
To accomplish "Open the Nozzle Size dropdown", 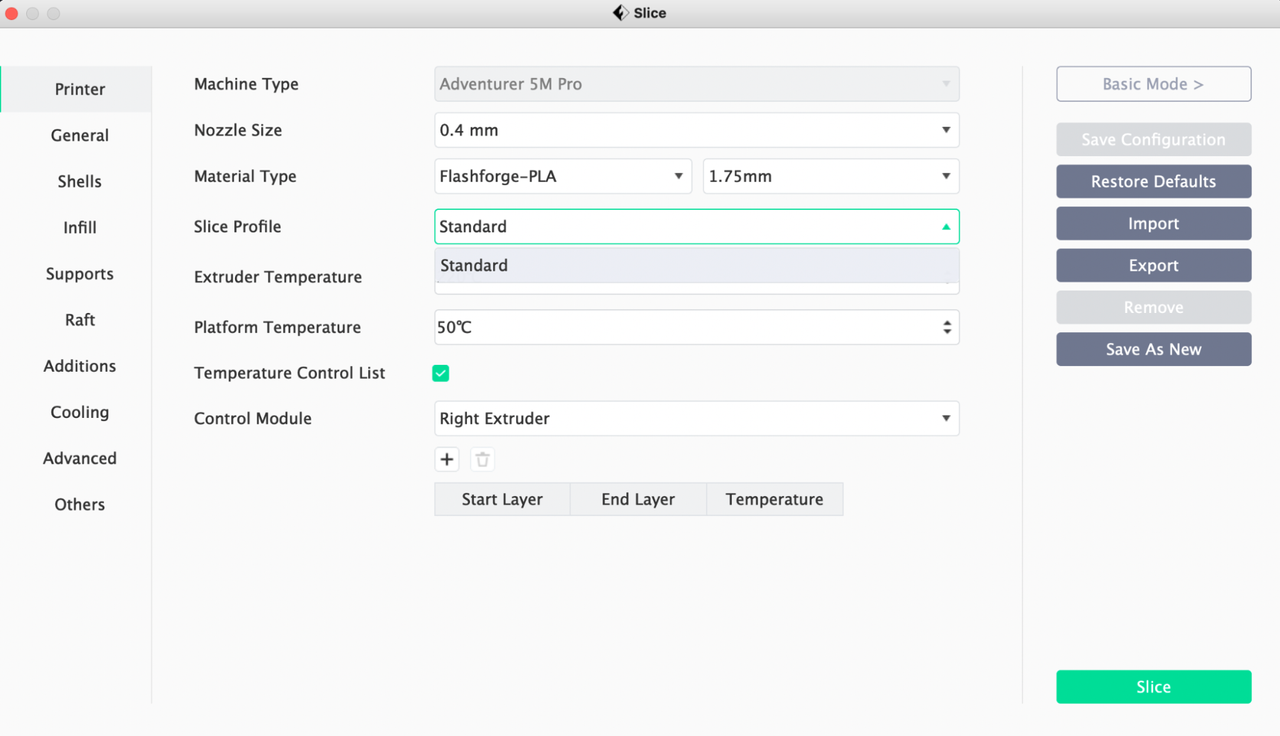I will click(x=697, y=130).
